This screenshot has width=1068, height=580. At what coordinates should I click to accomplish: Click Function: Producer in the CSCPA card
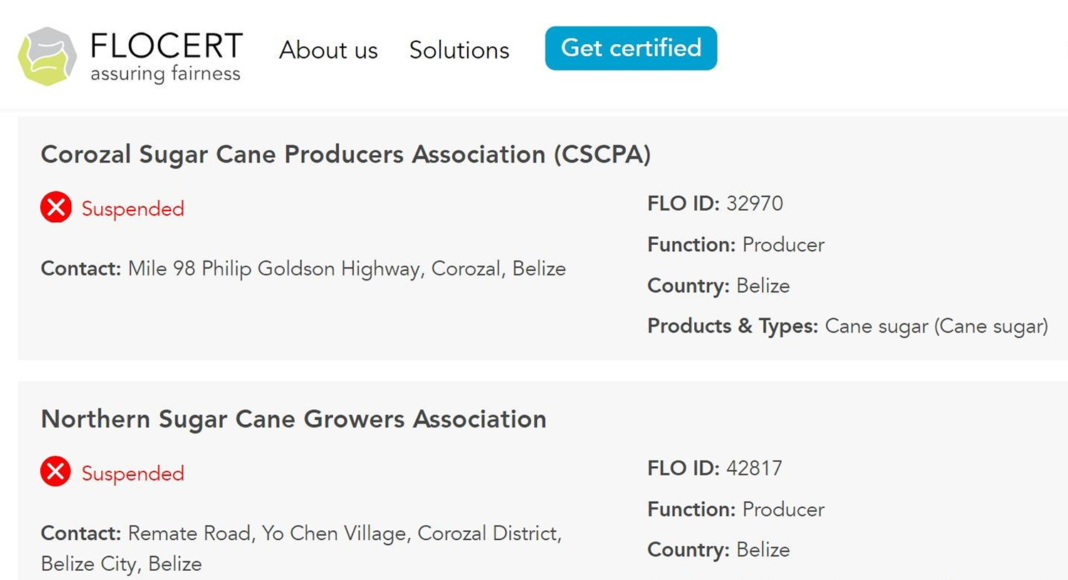coord(736,244)
